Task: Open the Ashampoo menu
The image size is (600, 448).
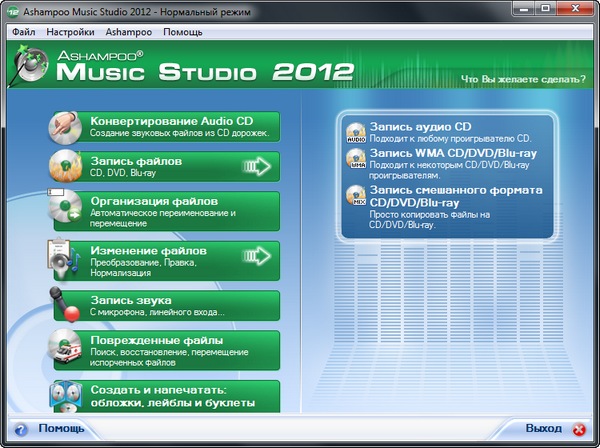Action: coord(128,32)
